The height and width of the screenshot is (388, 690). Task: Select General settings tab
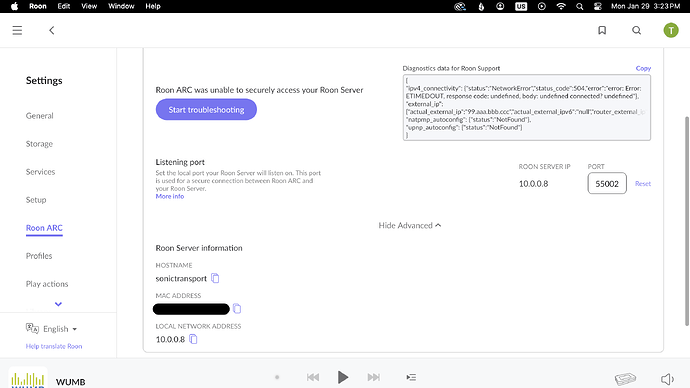pos(40,116)
